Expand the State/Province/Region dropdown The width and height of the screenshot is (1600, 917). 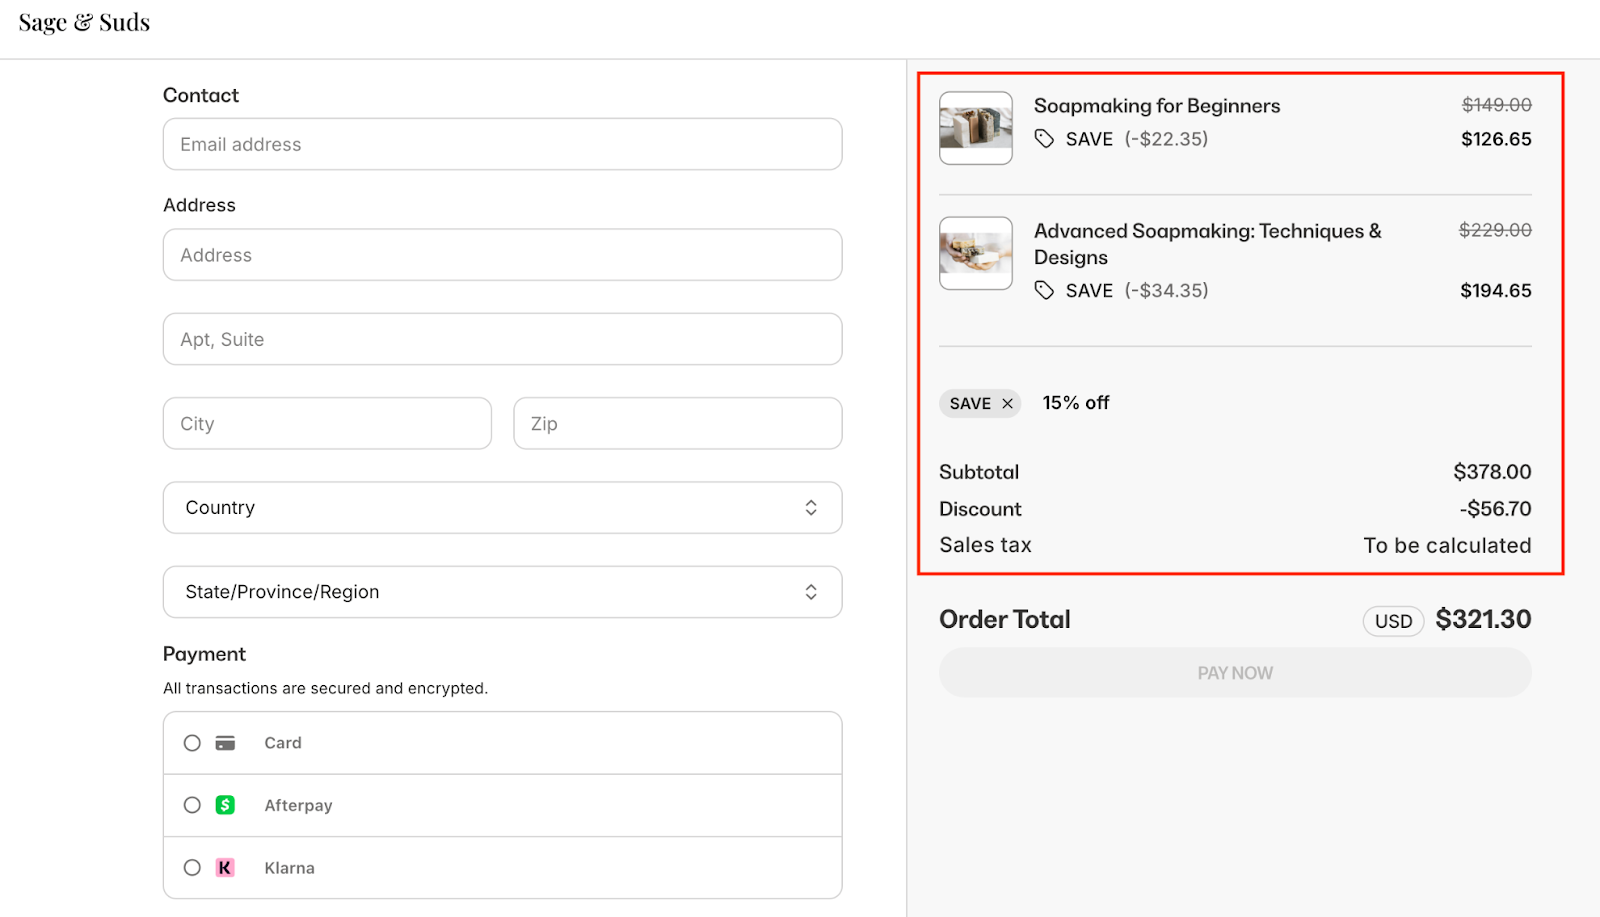click(x=502, y=592)
